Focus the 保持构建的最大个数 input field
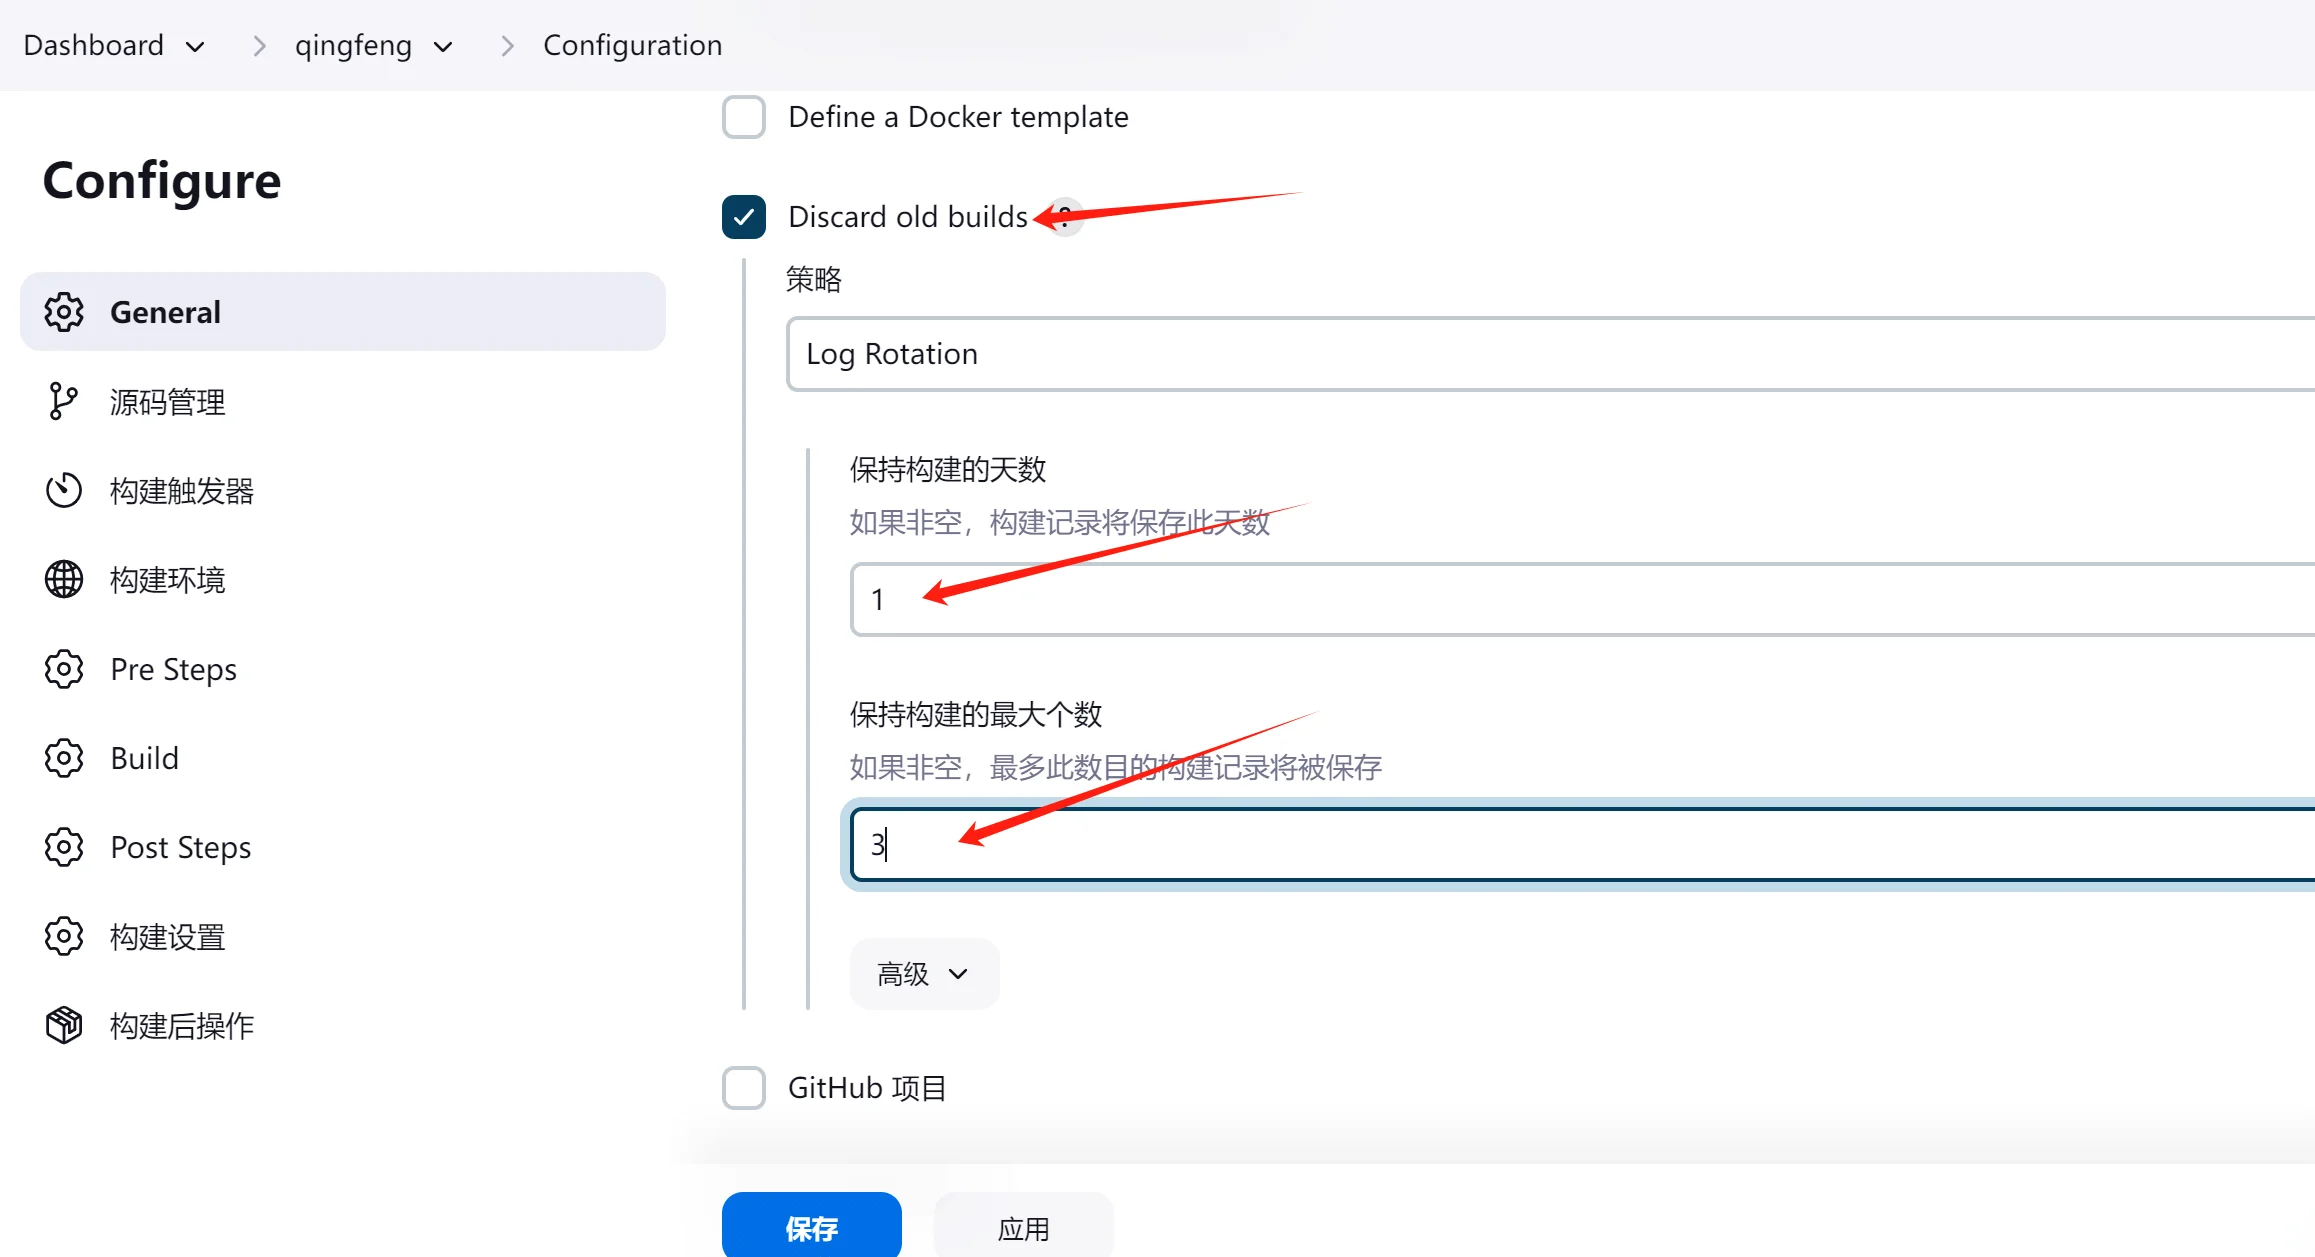Screen dimensions: 2315x1257 coord(1582,845)
